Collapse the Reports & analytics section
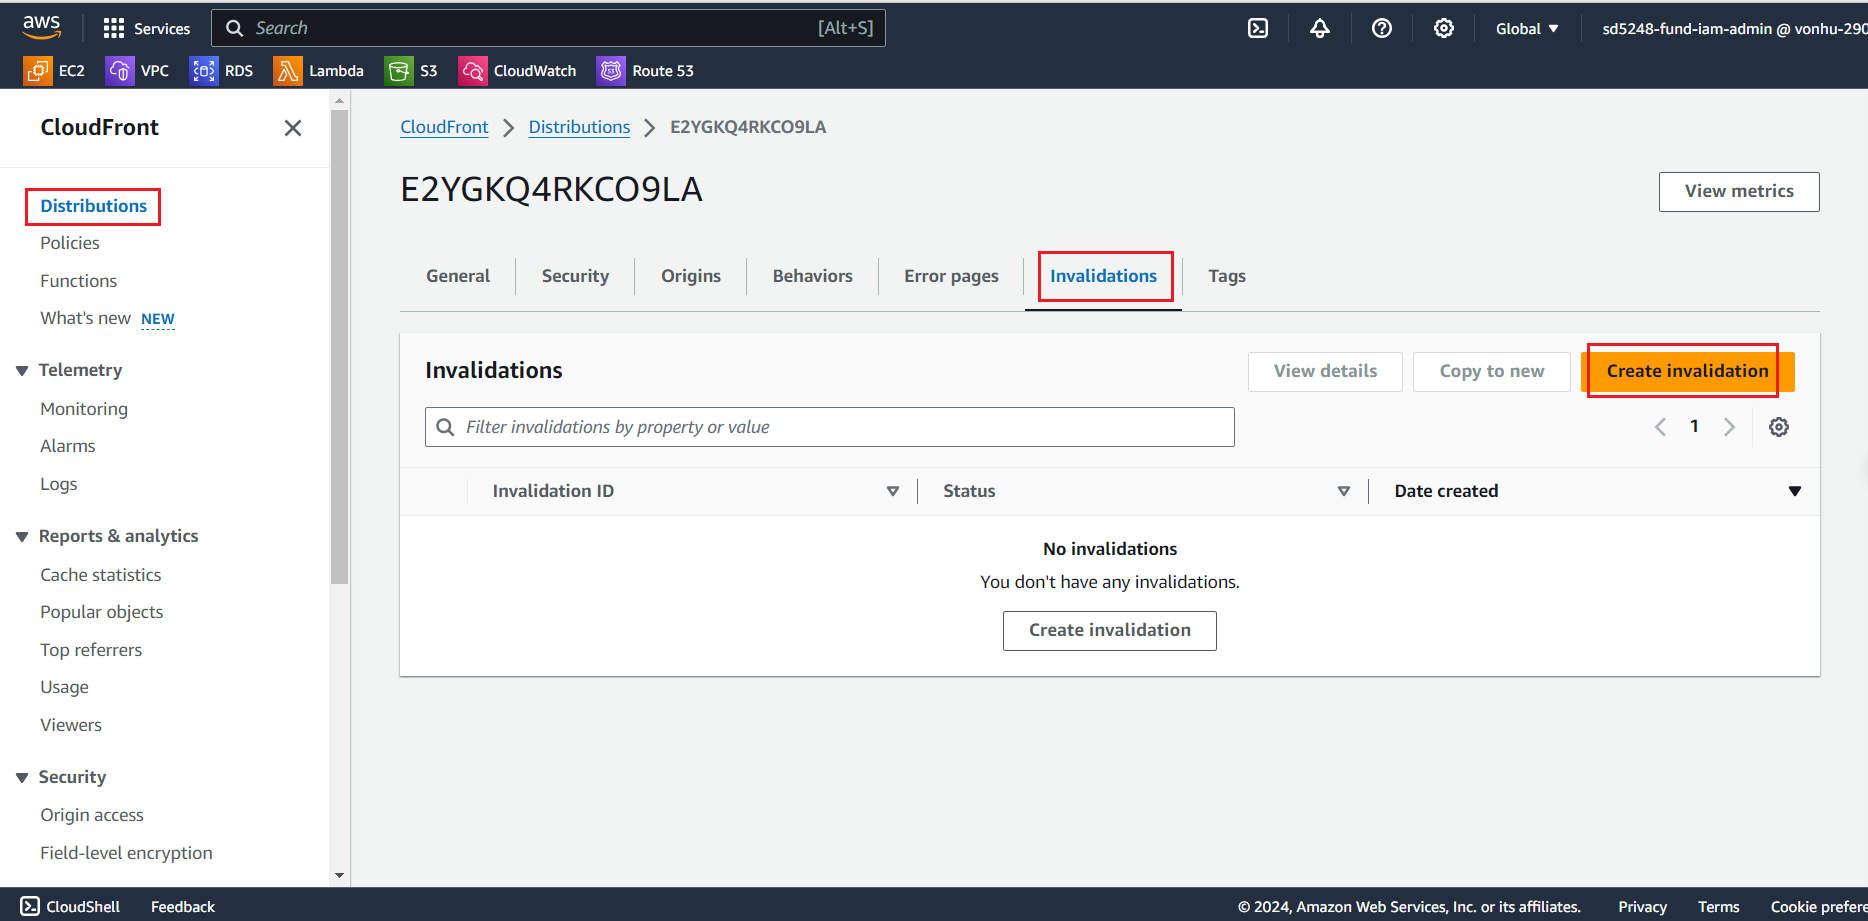 tap(22, 537)
